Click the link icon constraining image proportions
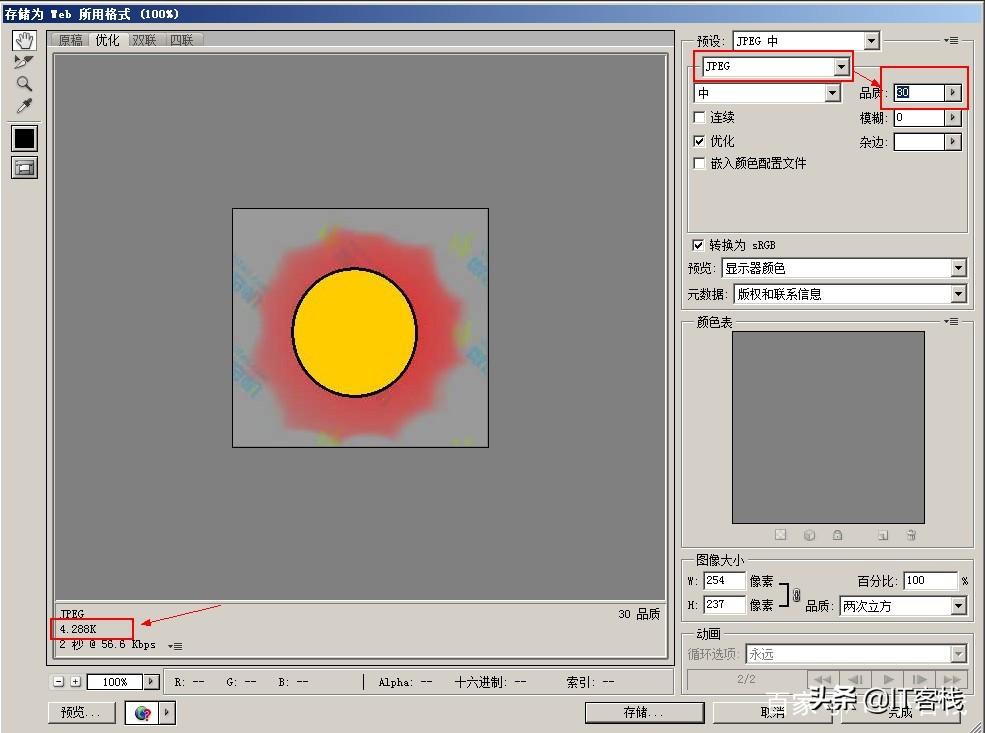The height and width of the screenshot is (733, 985). pos(797,594)
